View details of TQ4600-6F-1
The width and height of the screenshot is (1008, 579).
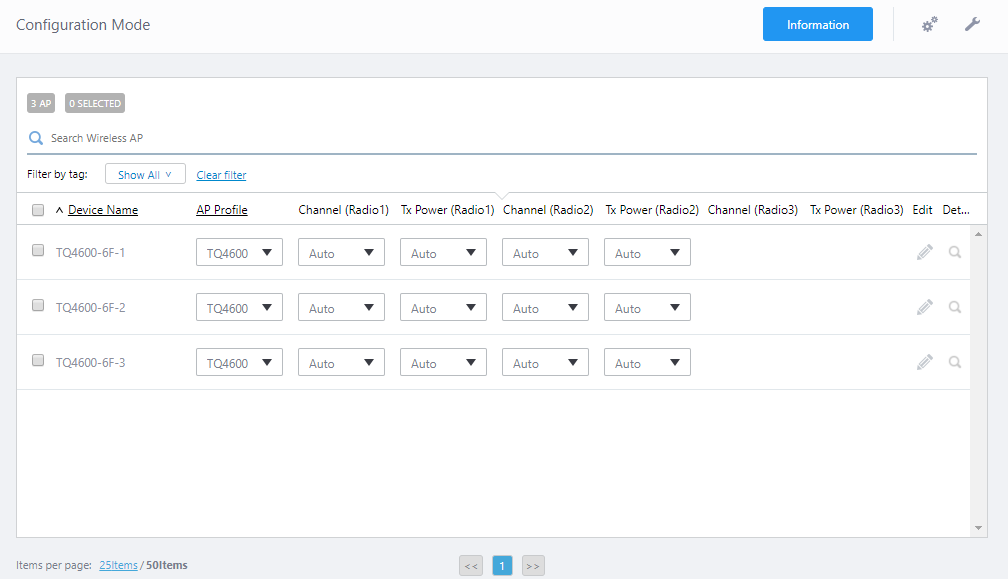955,252
